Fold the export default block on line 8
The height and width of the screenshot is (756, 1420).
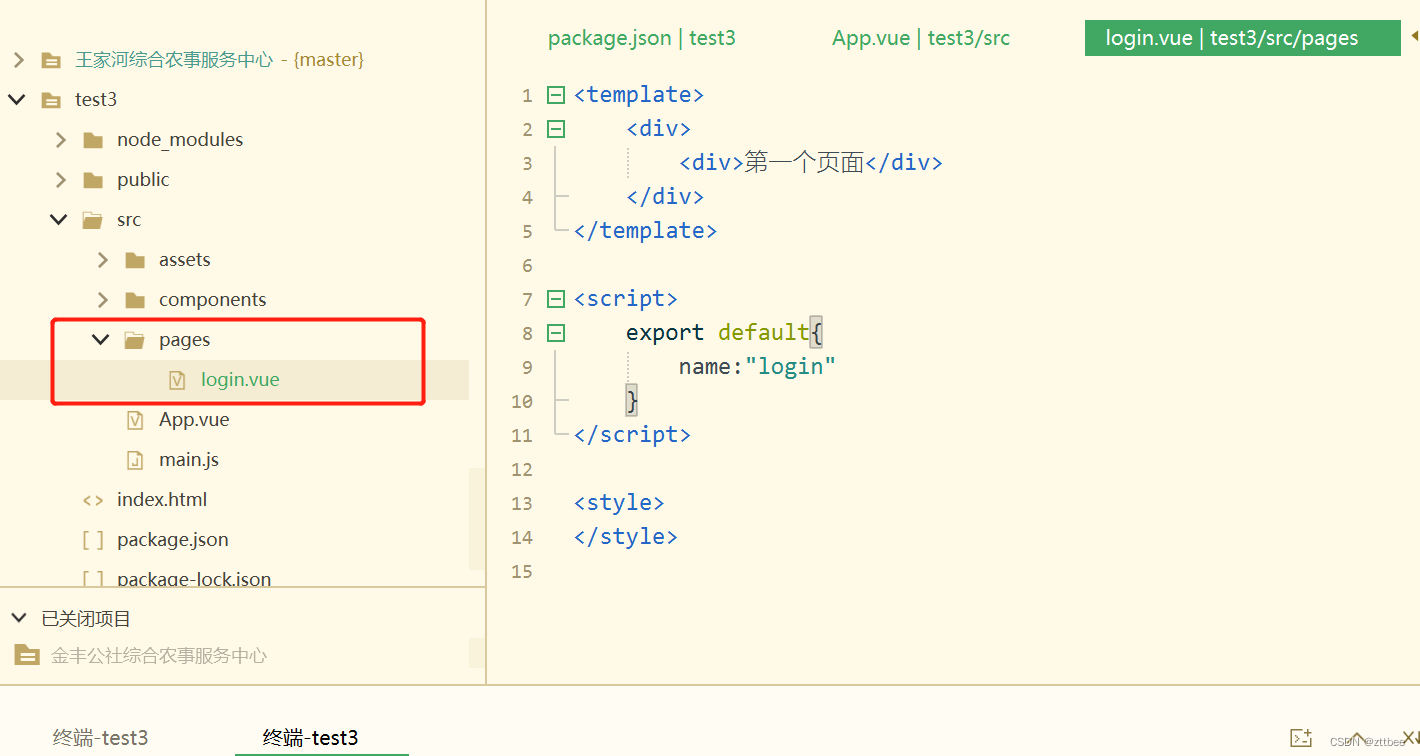pyautogui.click(x=556, y=333)
